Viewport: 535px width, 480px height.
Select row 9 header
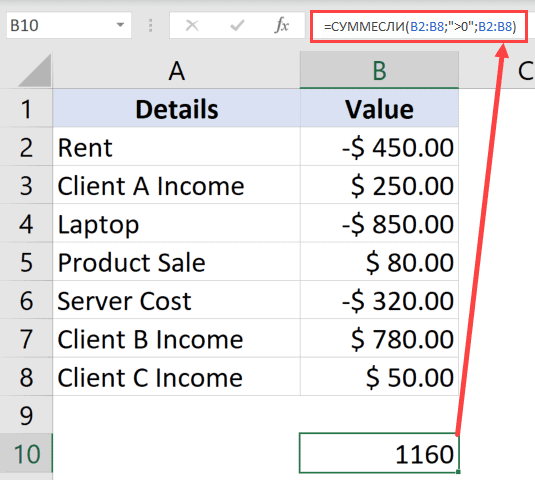point(26,415)
